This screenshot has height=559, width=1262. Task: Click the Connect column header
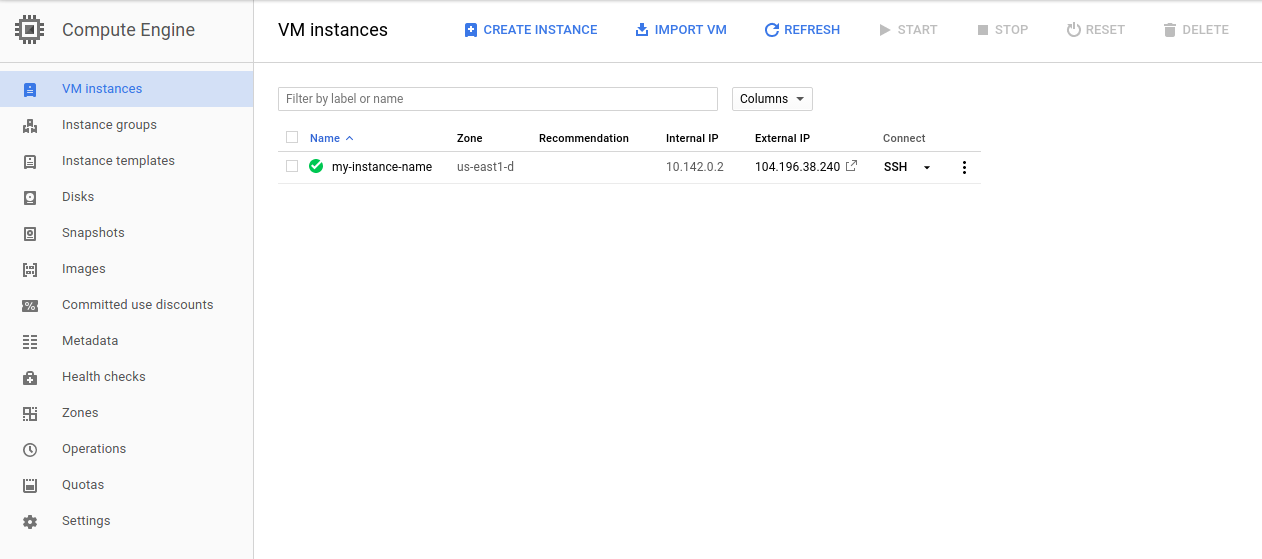pyautogui.click(x=904, y=138)
